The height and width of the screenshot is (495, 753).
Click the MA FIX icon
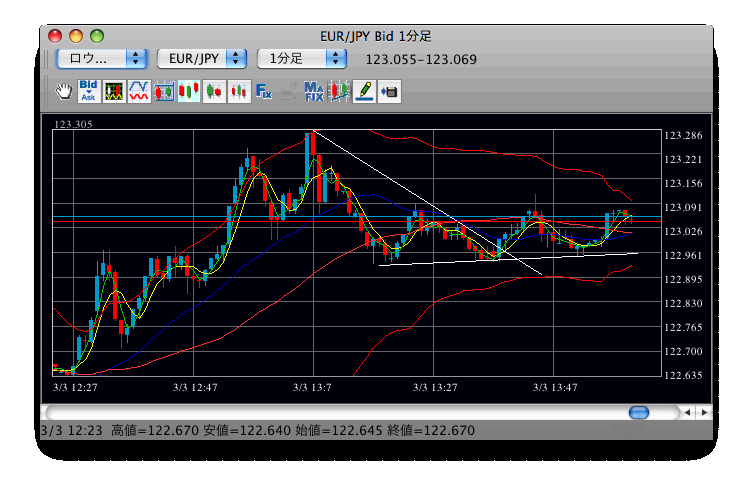pos(314,91)
